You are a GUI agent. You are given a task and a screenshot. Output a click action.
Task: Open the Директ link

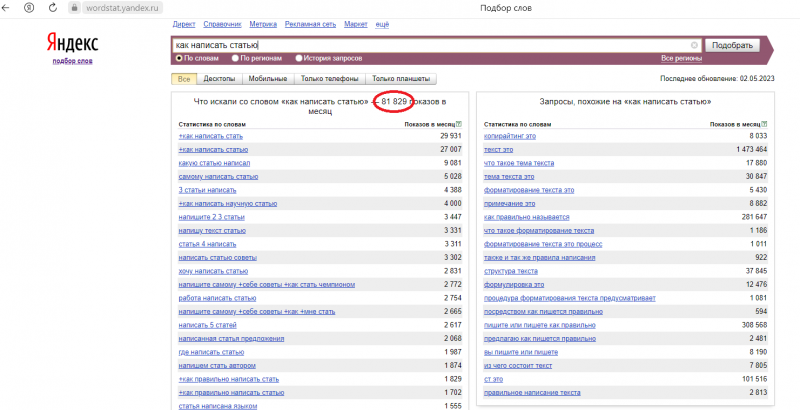[x=184, y=24]
